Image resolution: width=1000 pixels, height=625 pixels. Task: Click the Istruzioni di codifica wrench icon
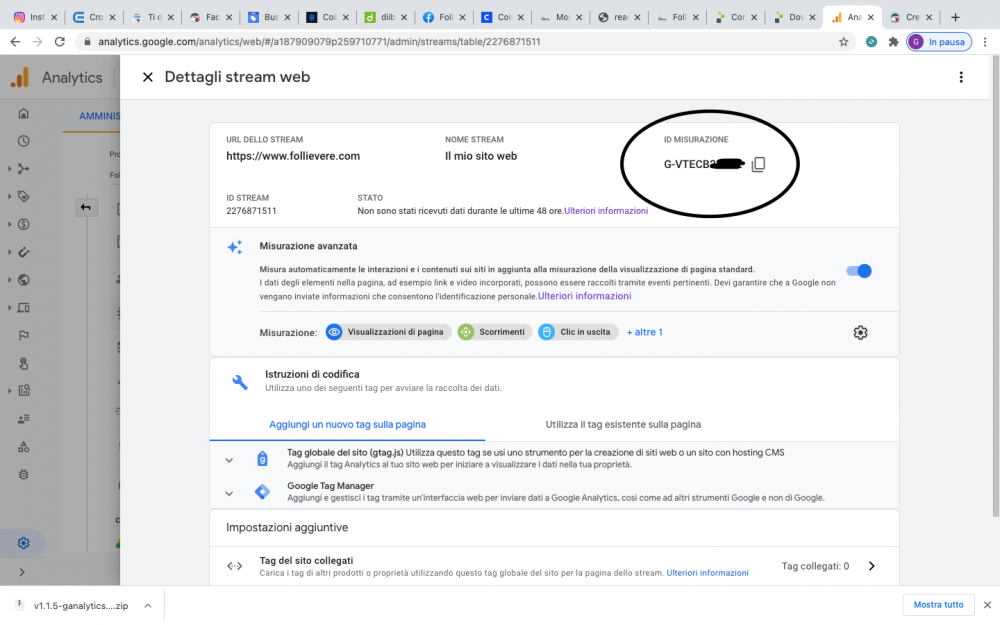coord(240,382)
